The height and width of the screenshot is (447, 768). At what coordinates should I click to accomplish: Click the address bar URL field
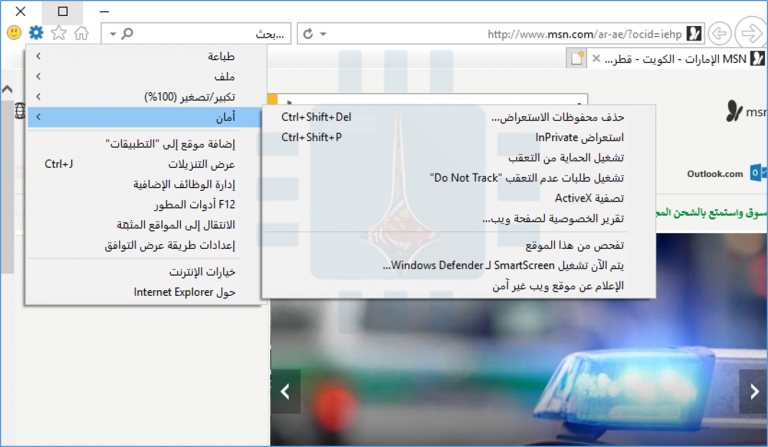click(560, 34)
